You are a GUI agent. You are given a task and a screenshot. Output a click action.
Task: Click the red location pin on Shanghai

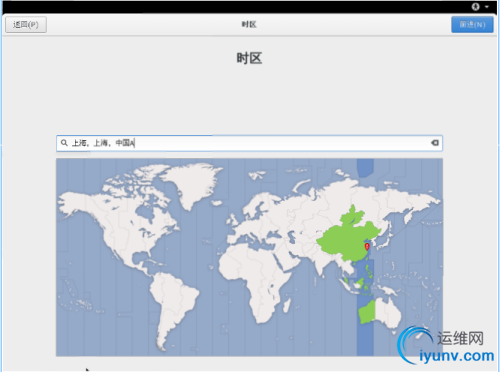click(x=367, y=247)
